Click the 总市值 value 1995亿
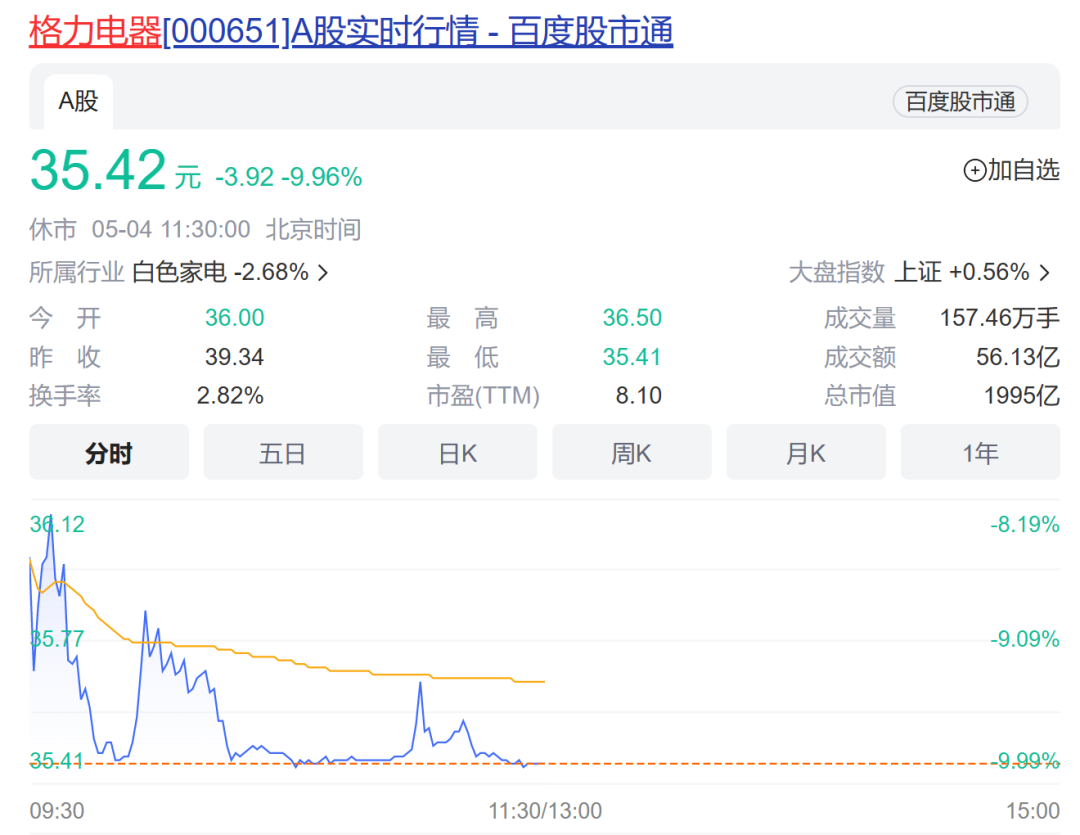Image resolution: width=1080 pixels, height=835 pixels. tap(1021, 395)
